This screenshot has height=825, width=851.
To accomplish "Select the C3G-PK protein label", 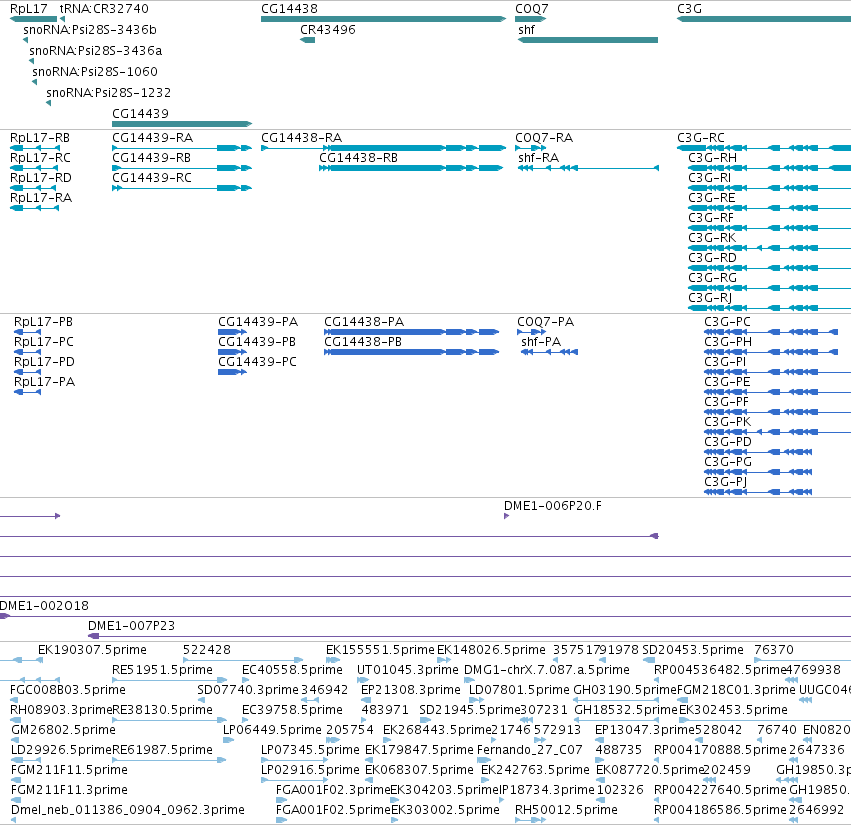I will pos(728,422).
